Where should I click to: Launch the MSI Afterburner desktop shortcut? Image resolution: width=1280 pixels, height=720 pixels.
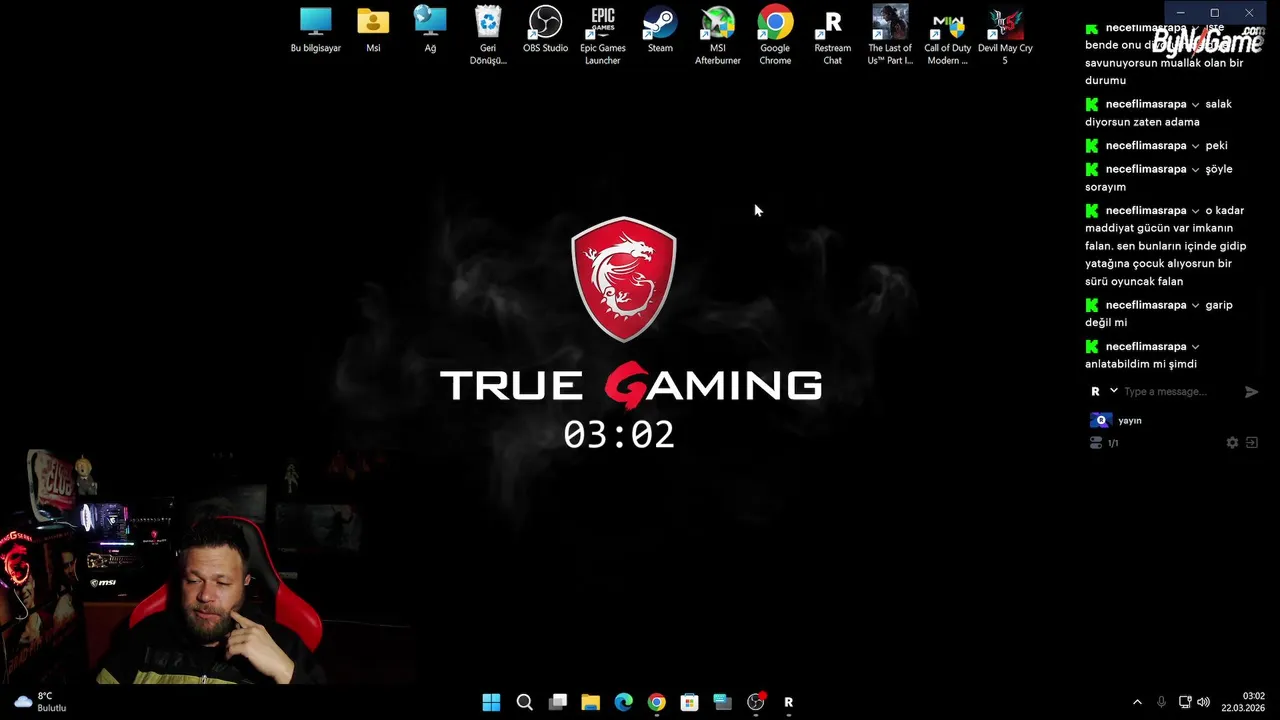[x=718, y=35]
